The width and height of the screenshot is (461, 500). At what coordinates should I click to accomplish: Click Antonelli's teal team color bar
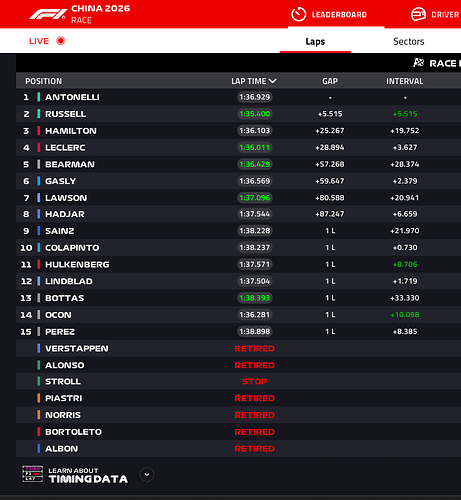pyautogui.click(x=39, y=97)
